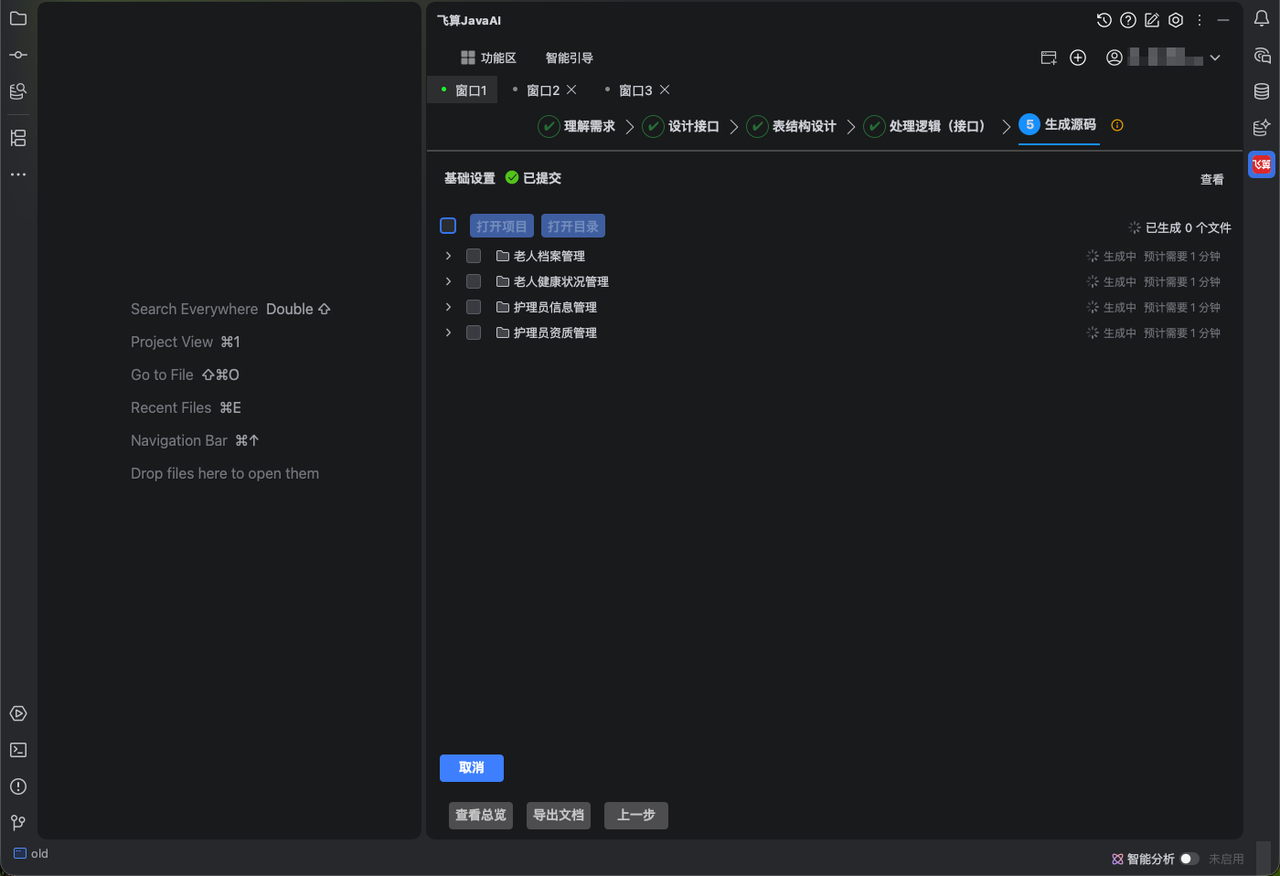Open the Notifications bell
Viewport: 1280px width, 876px height.
[x=1262, y=19]
